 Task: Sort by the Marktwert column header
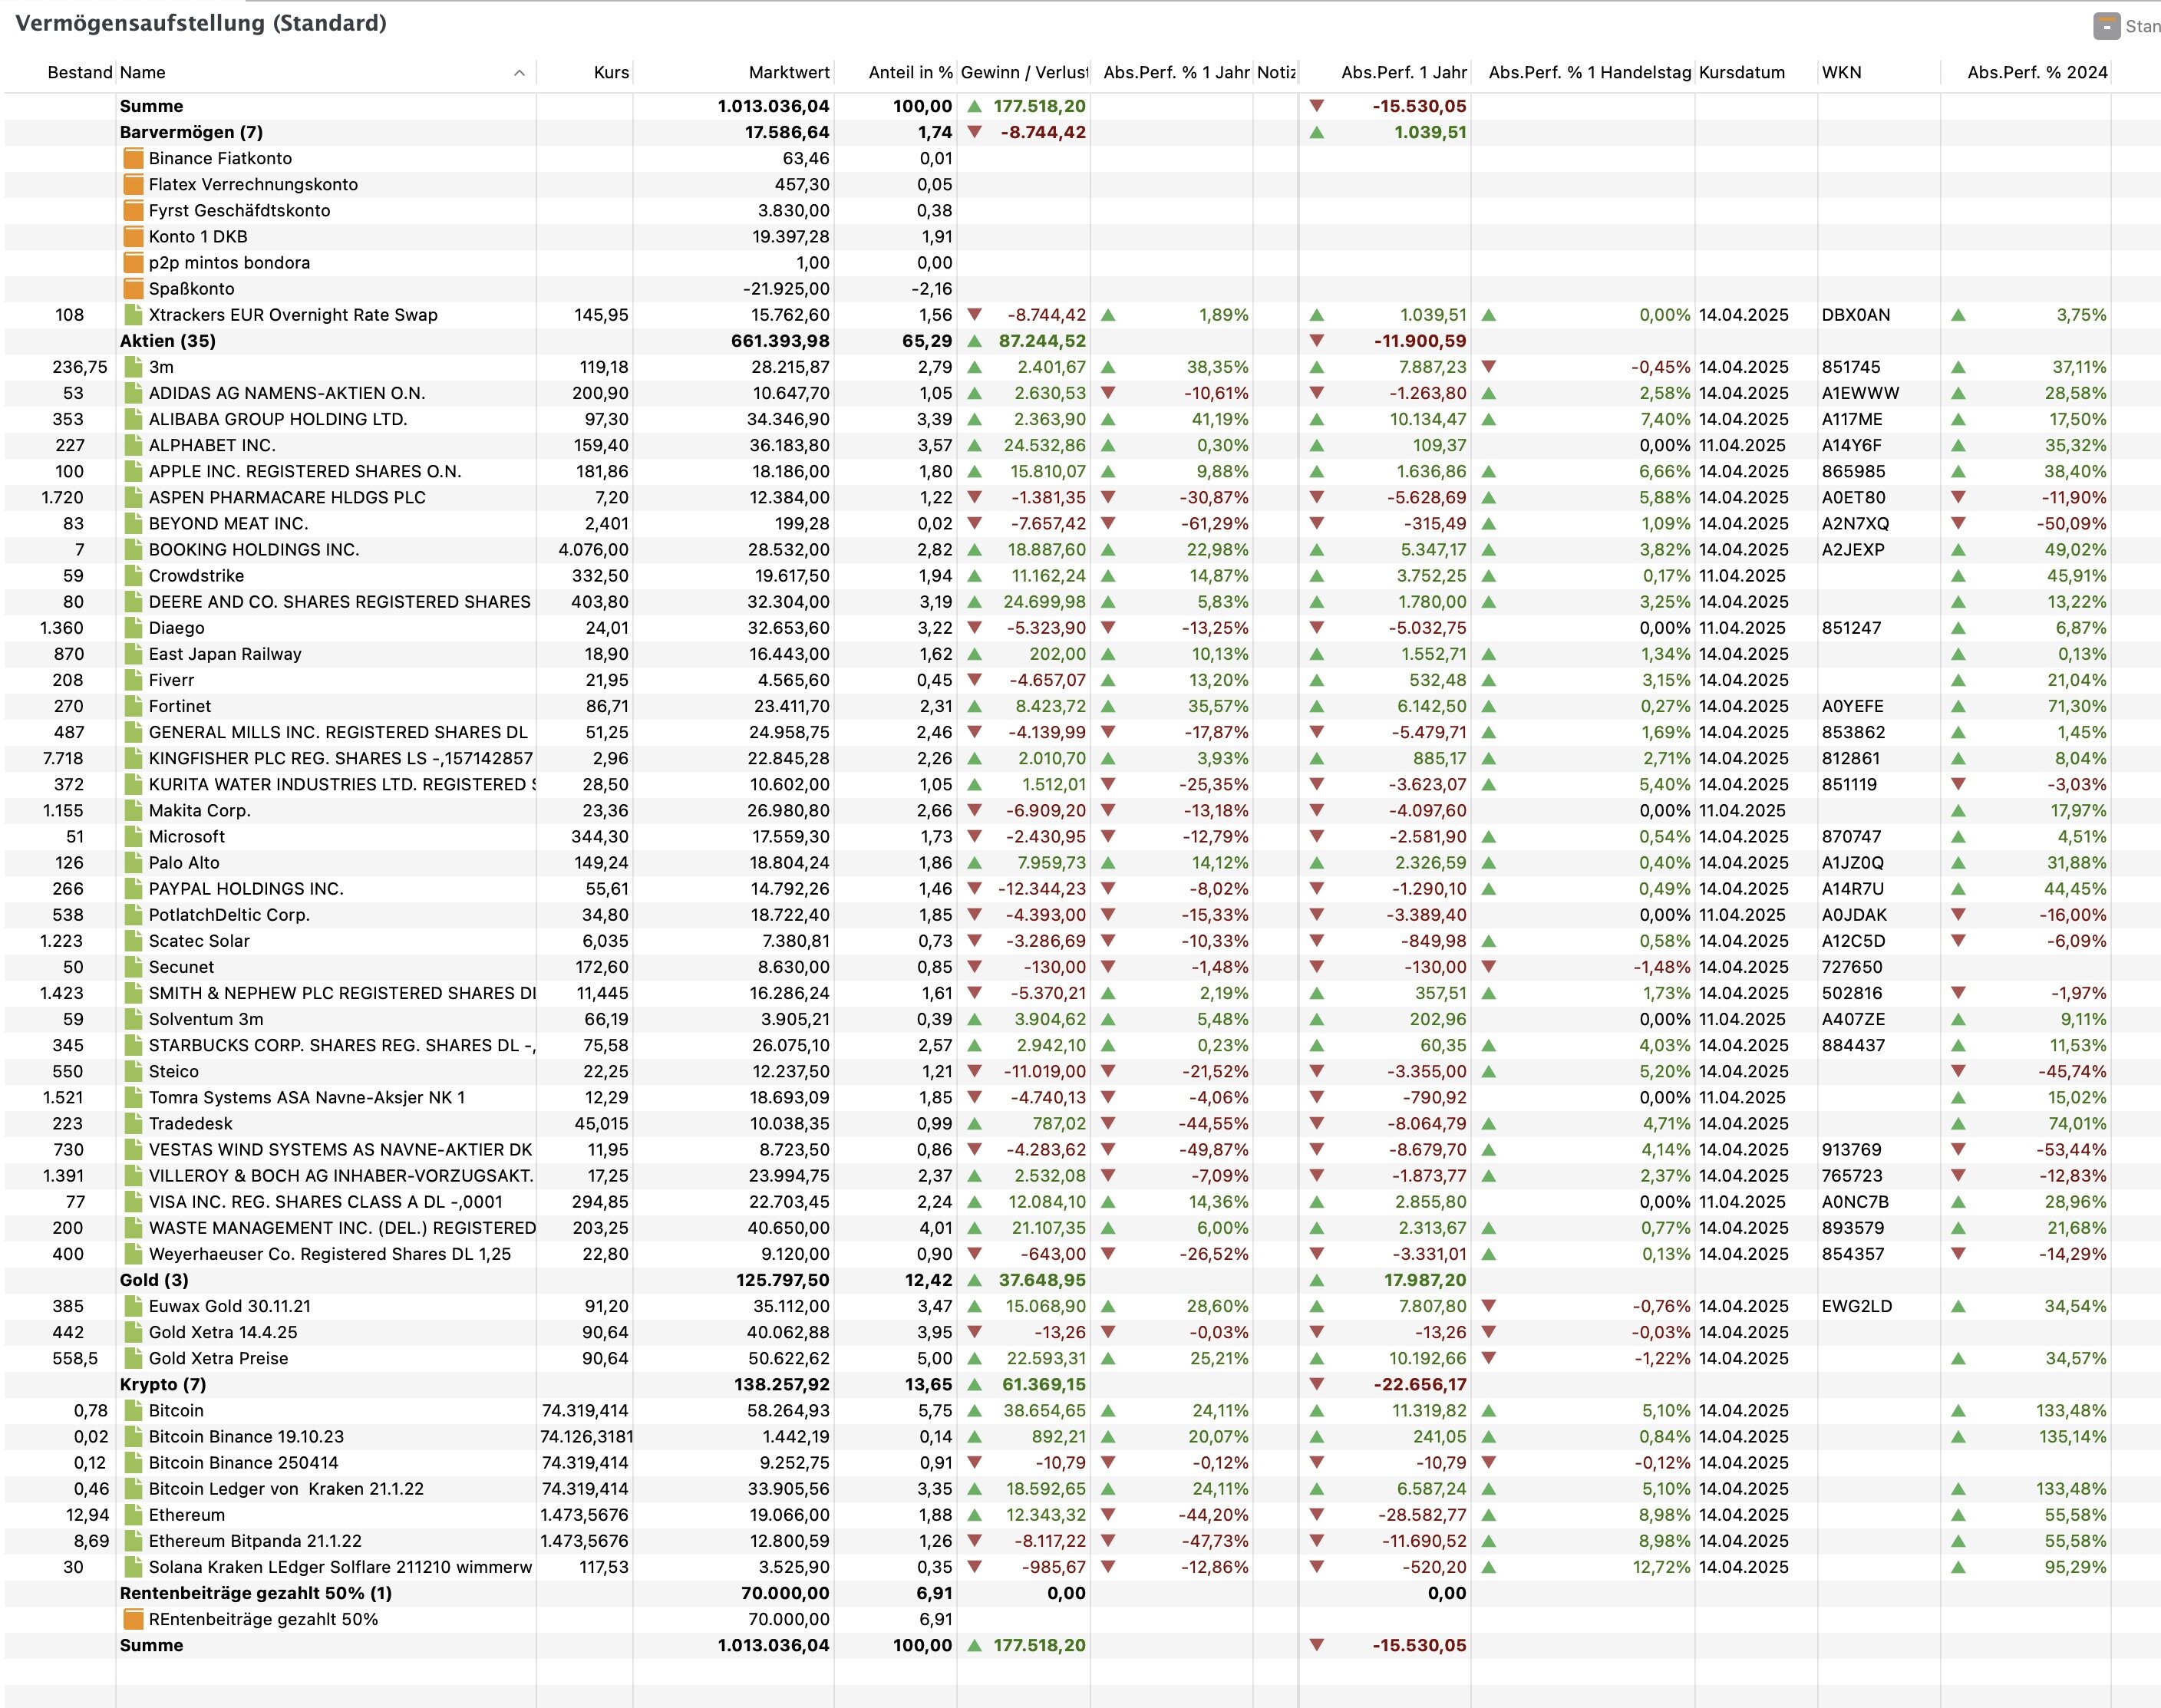788,73
